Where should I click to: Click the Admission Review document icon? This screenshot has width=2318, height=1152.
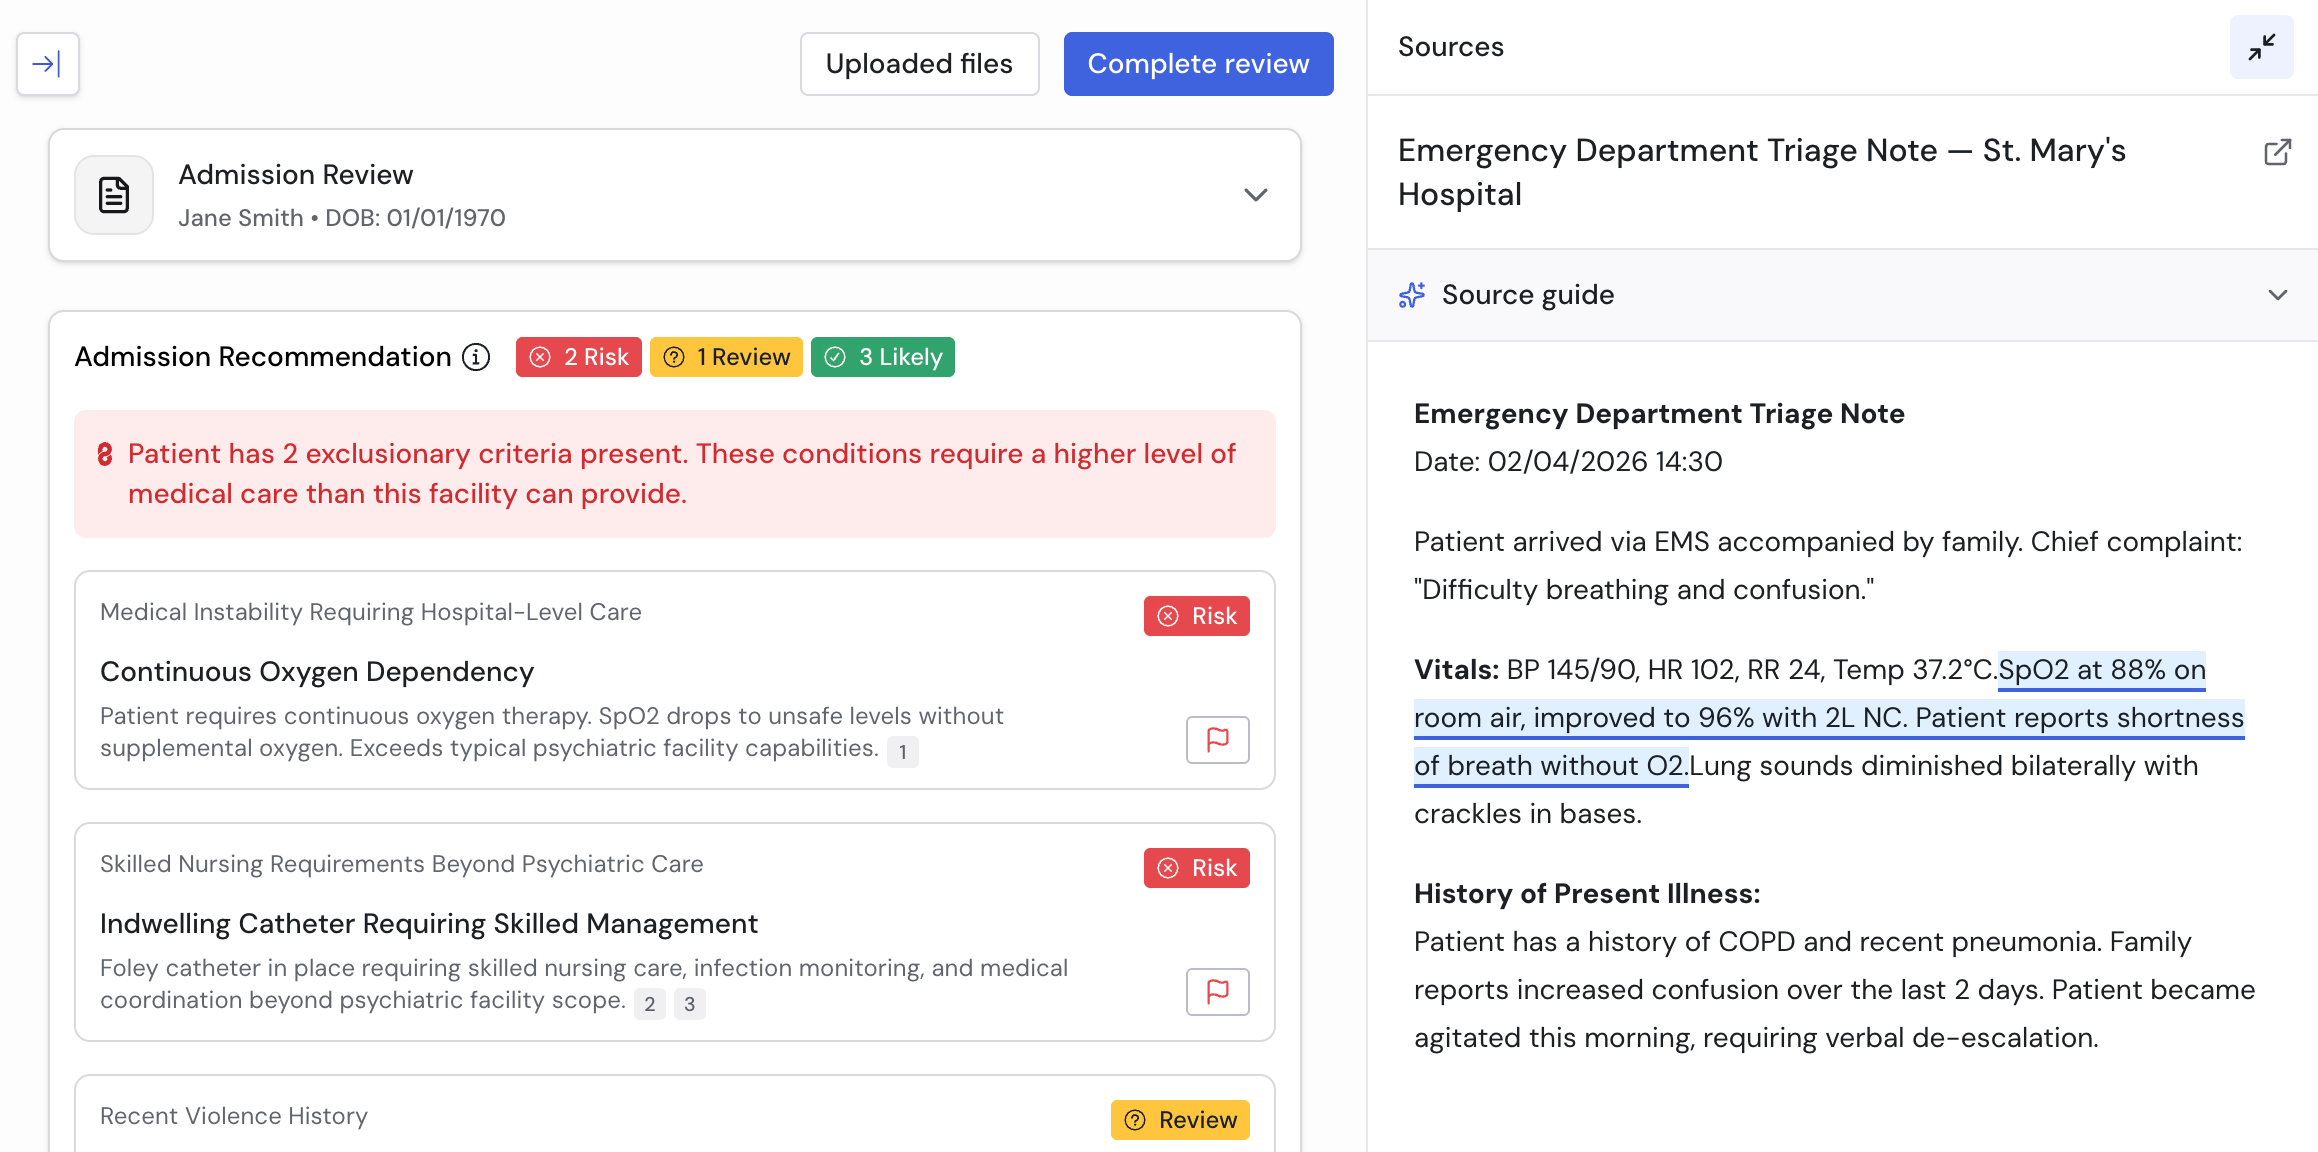(114, 195)
